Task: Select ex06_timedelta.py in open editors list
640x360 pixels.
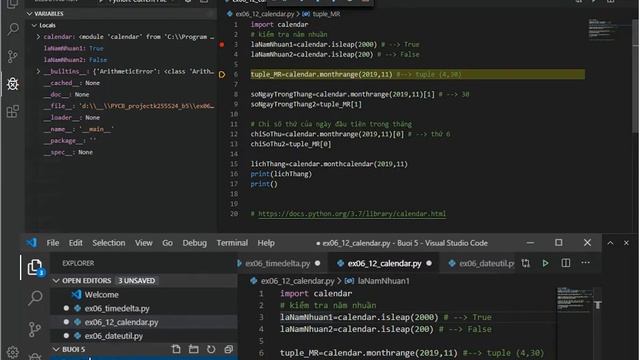Action: [x=117, y=309]
